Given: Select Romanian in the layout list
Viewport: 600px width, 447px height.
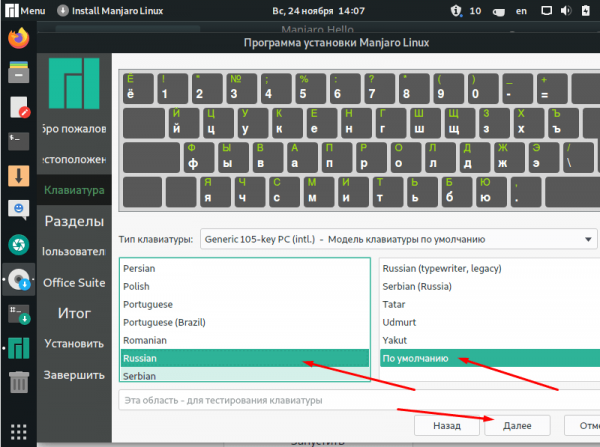Looking at the screenshot, I should [x=245, y=340].
